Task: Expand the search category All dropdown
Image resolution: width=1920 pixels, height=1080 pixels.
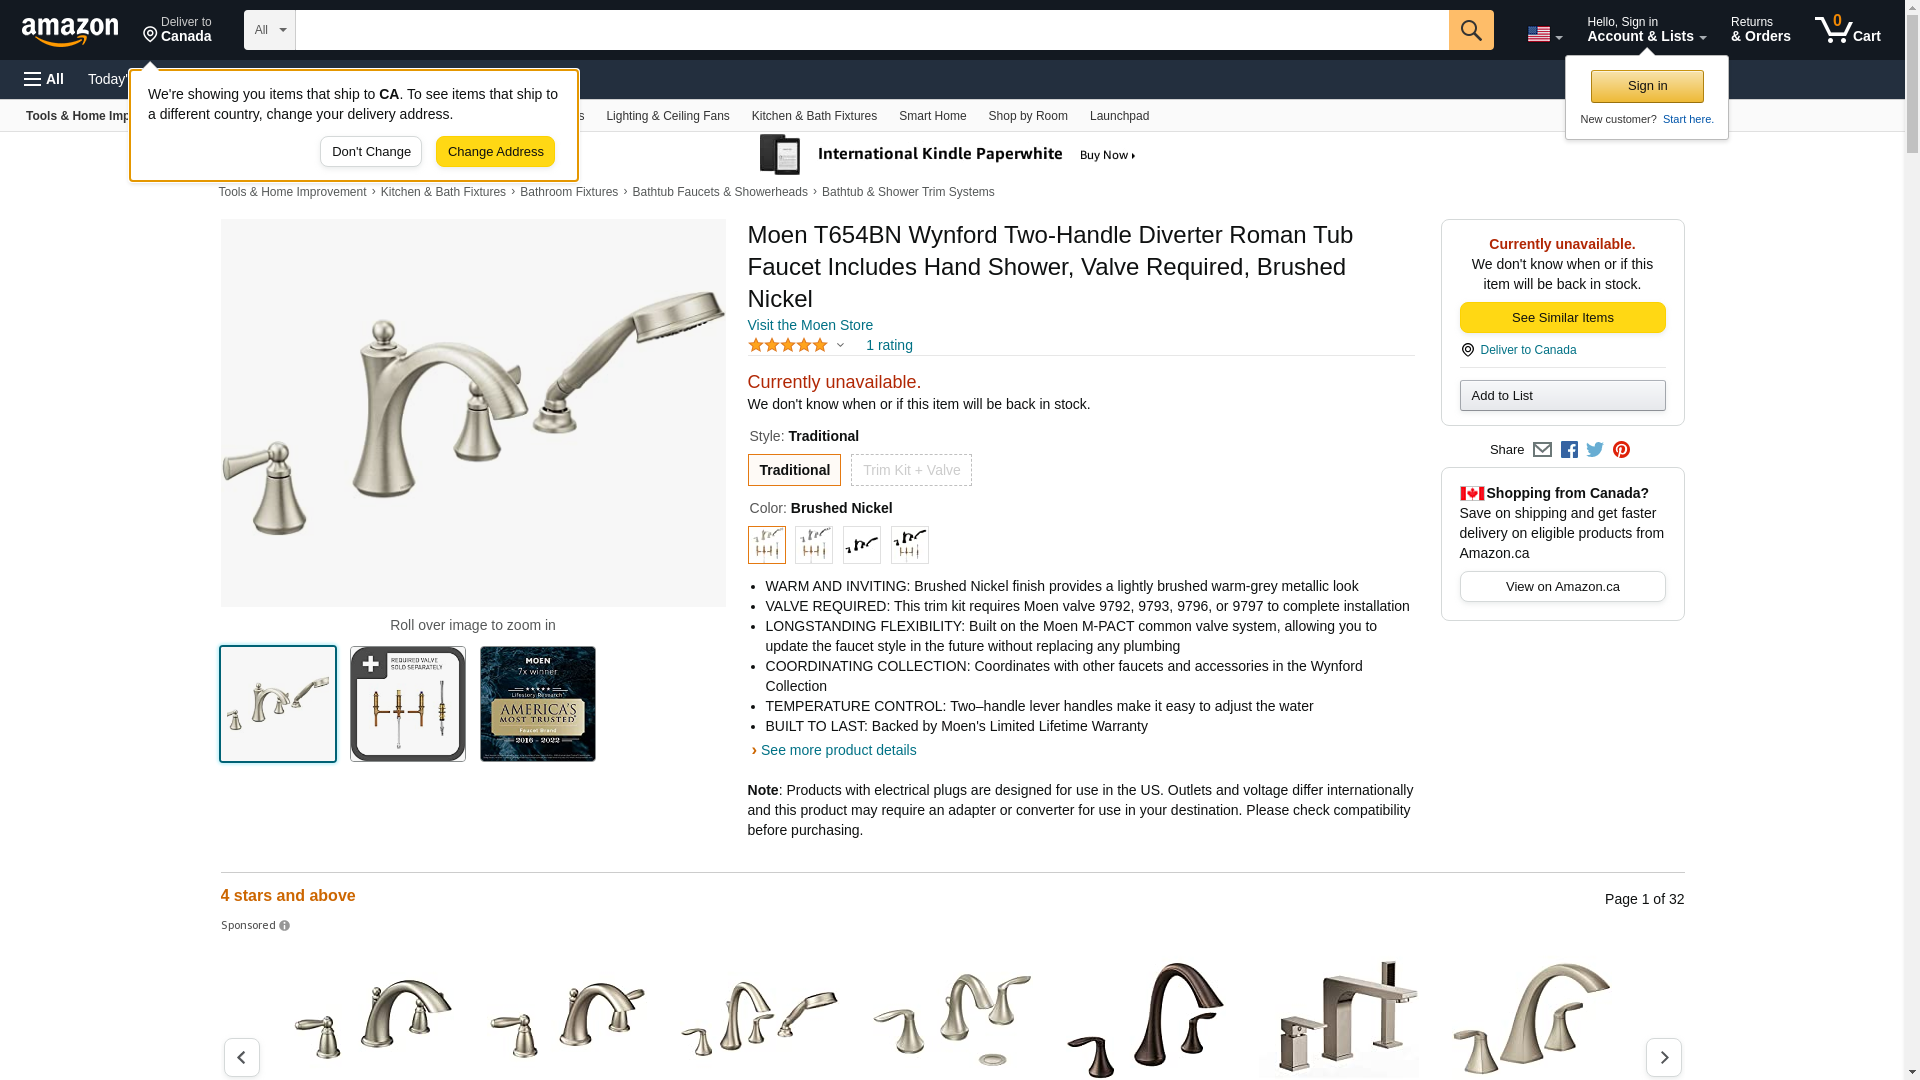Action: coord(270,30)
